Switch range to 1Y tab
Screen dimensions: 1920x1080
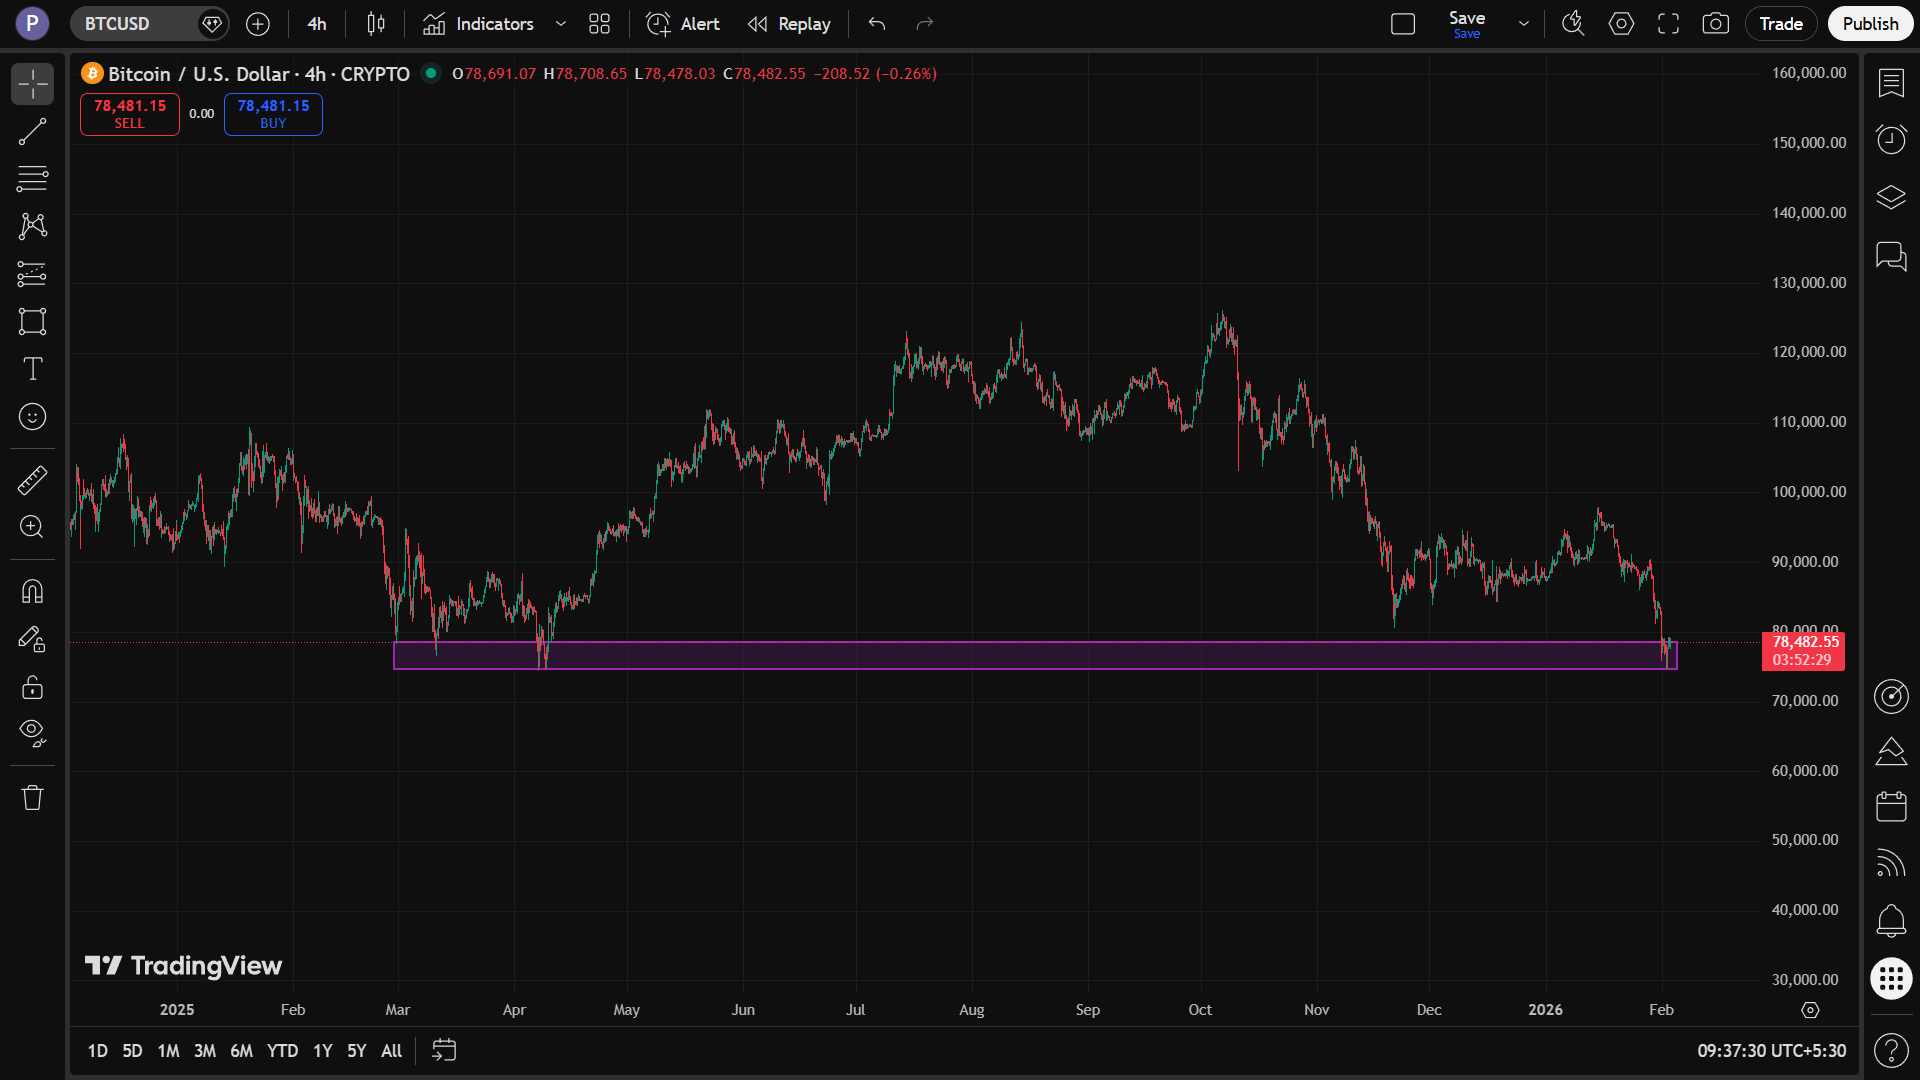tap(322, 1051)
